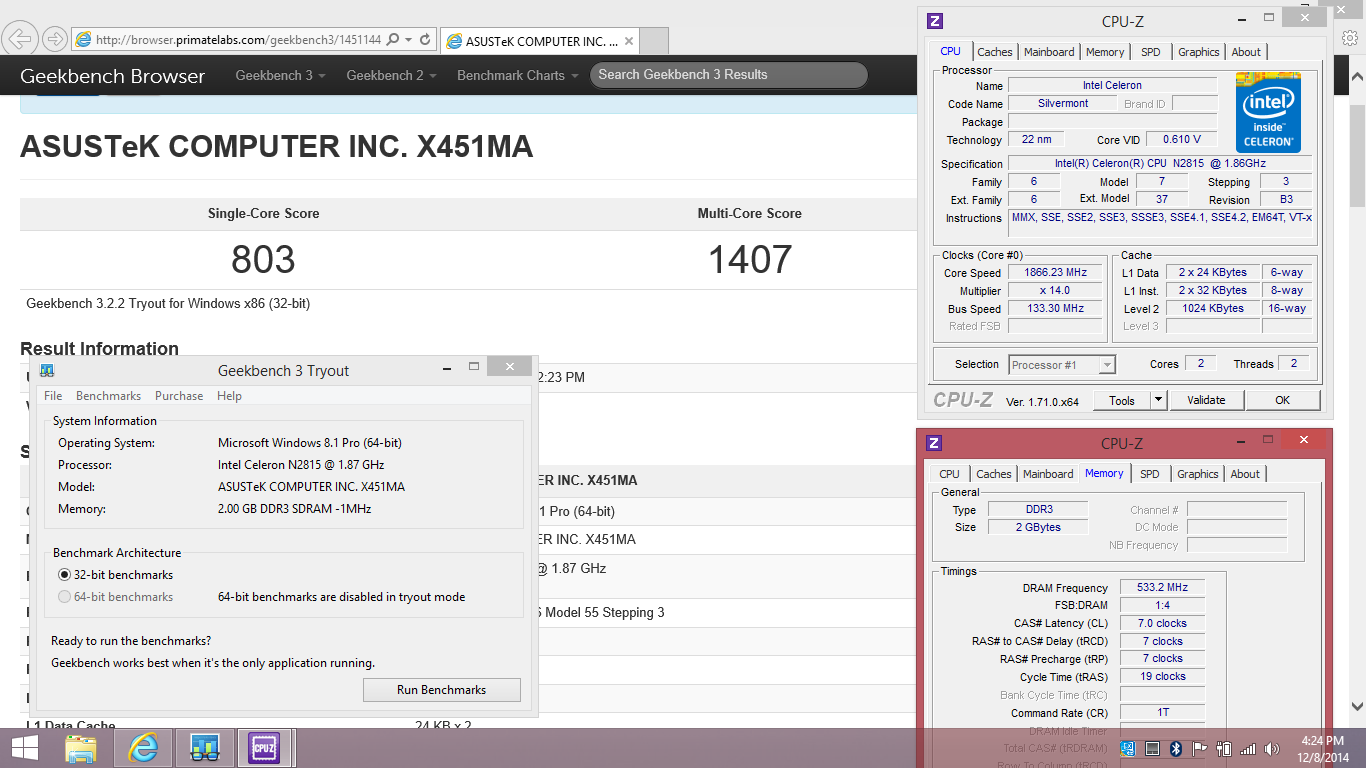Click the Tools dropdown arrow in CPU-Z
The image size is (1366, 768).
pyautogui.click(x=1158, y=400)
